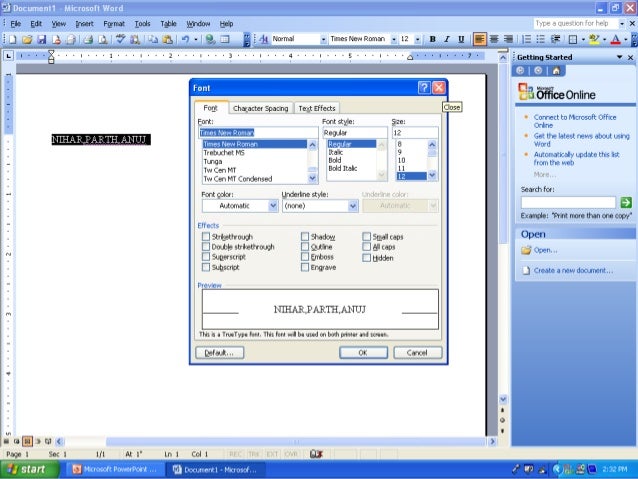Open the Highlight color dropdown arrow
The height and width of the screenshot is (479, 638).
click(604, 39)
